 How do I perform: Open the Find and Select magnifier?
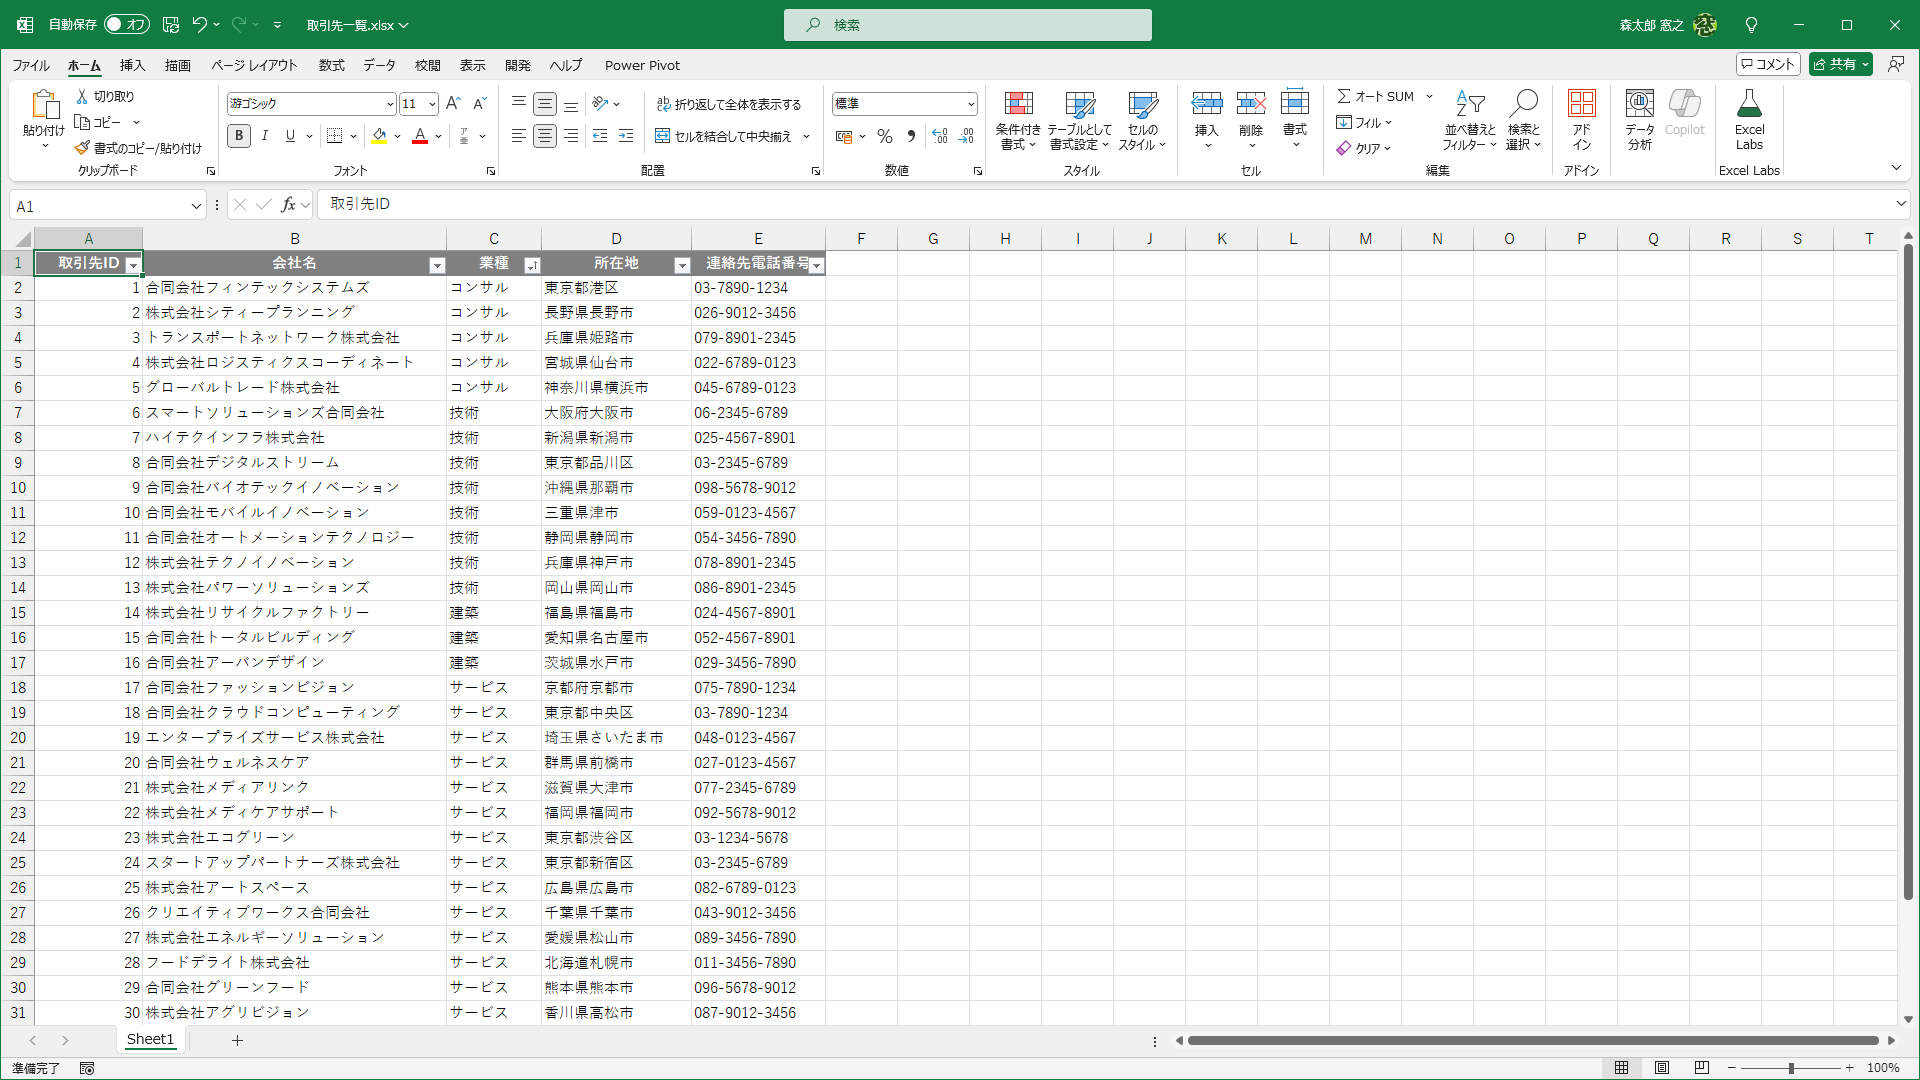[1523, 104]
